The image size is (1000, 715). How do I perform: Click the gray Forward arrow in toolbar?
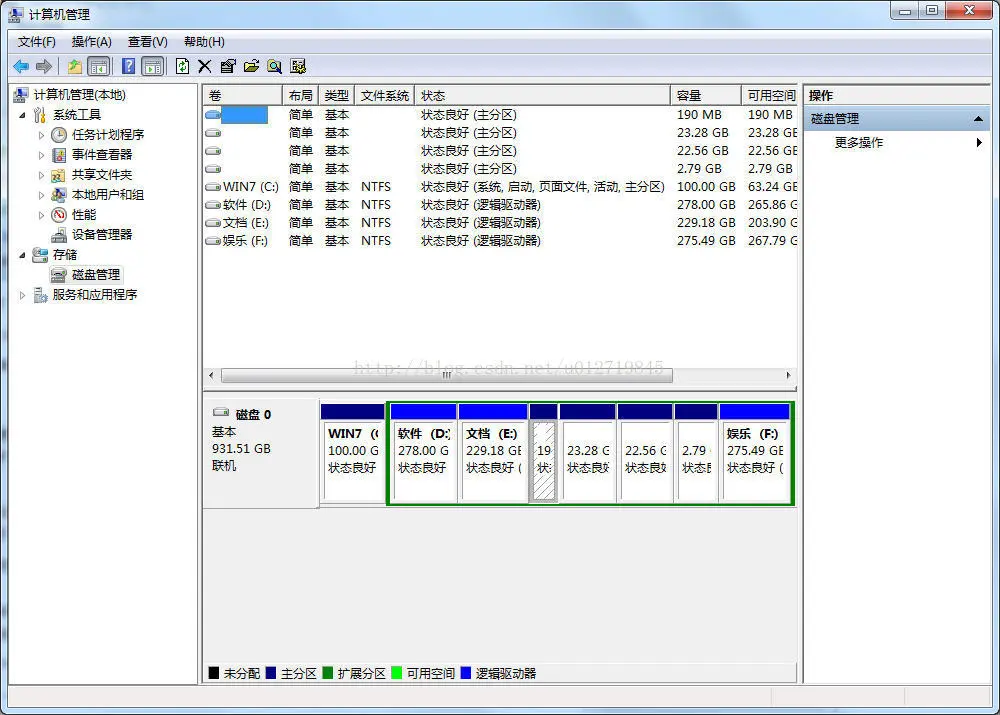point(43,66)
